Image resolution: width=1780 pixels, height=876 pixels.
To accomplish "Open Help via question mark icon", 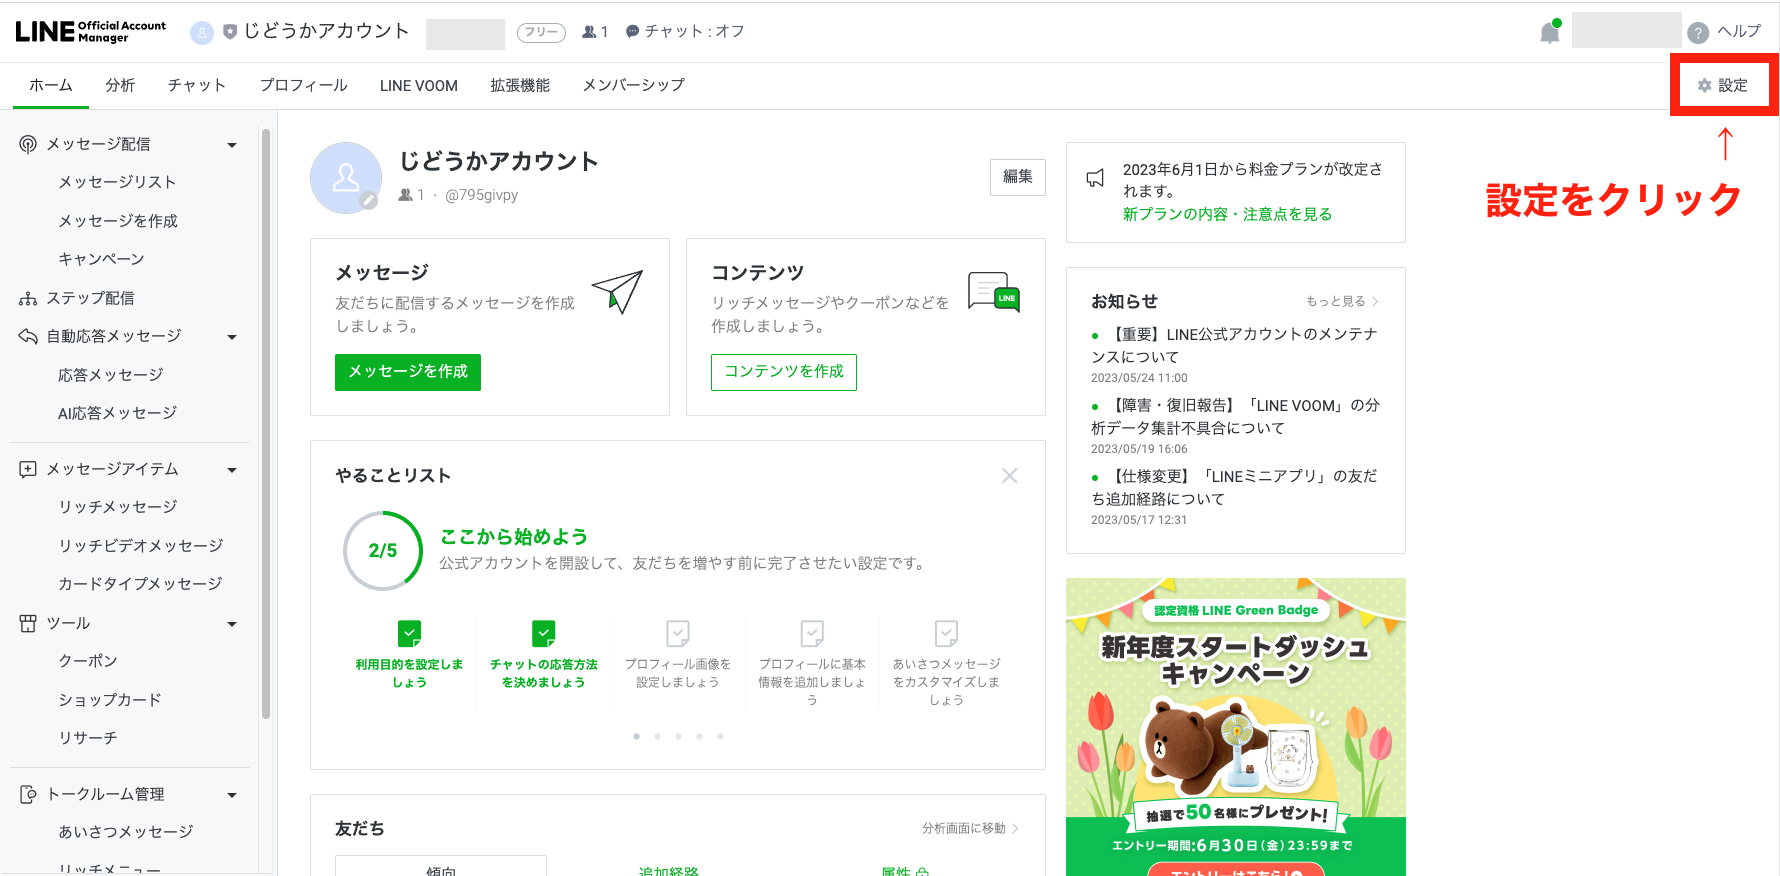I will coord(1697,33).
